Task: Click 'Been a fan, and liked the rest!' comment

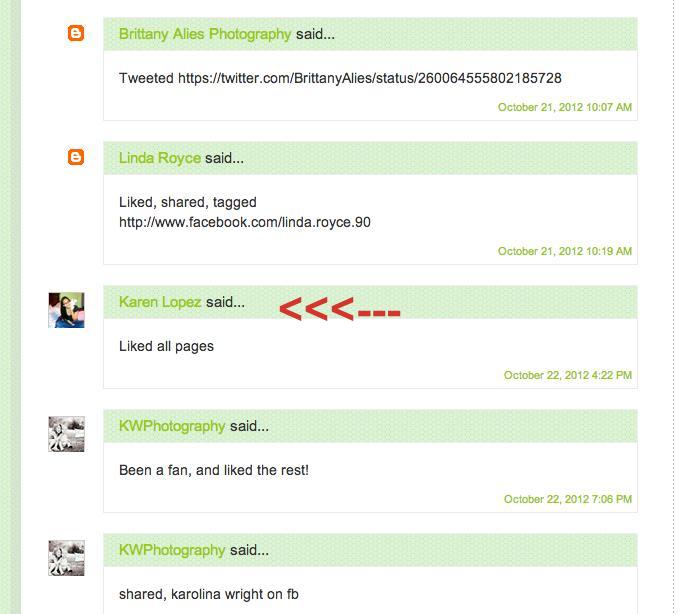Action: [x=214, y=470]
